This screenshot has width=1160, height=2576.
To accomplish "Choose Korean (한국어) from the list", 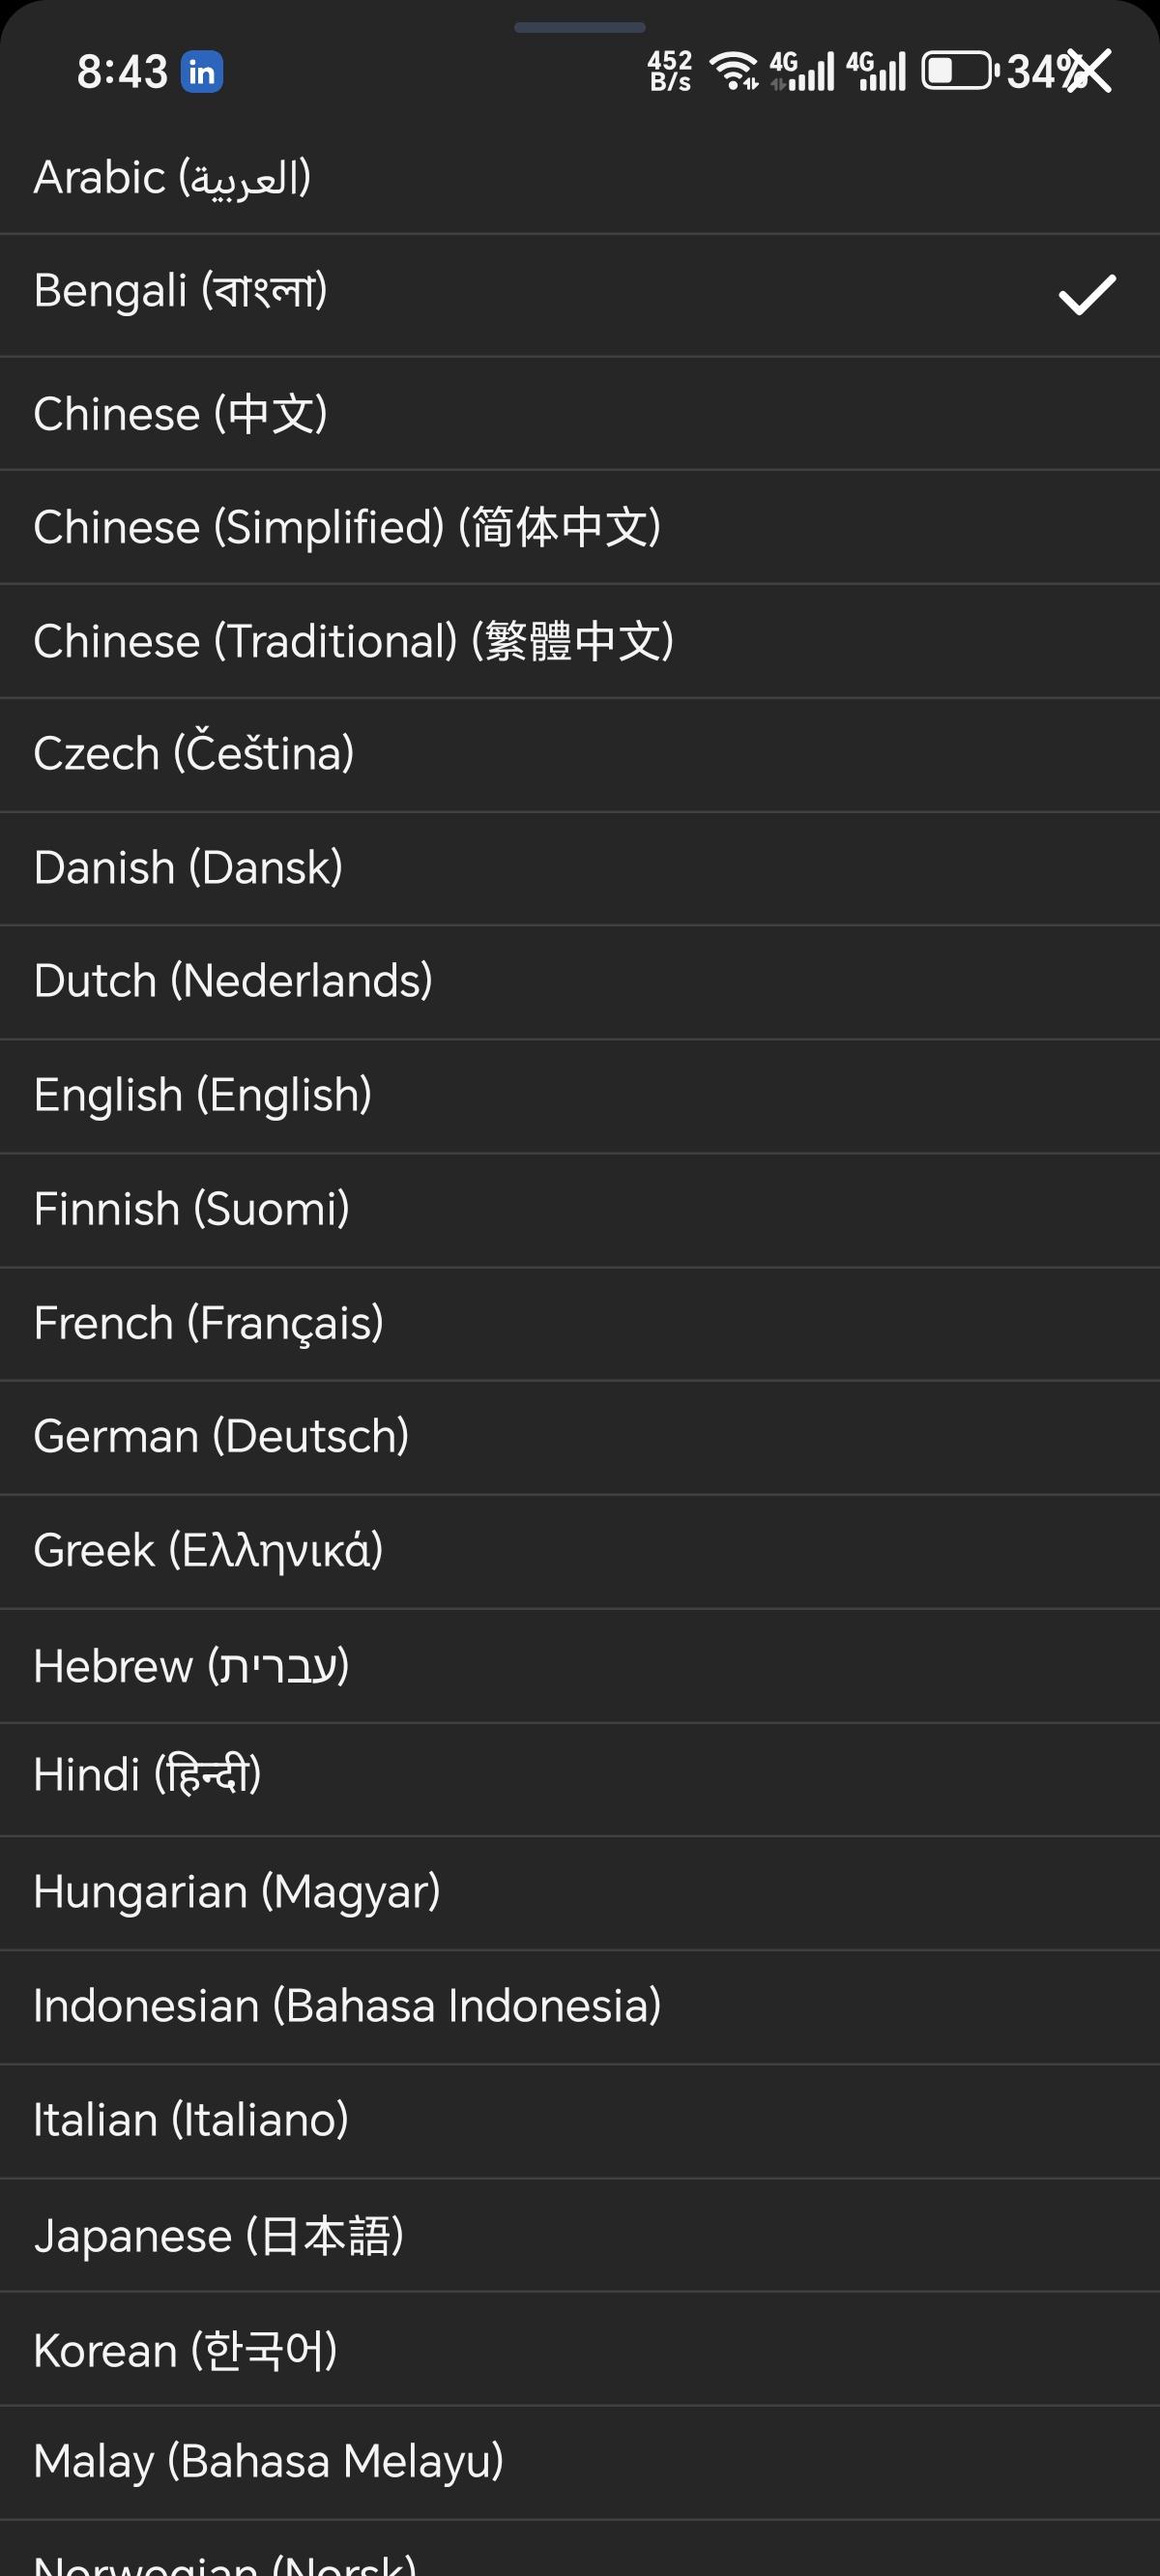I will (x=185, y=2350).
